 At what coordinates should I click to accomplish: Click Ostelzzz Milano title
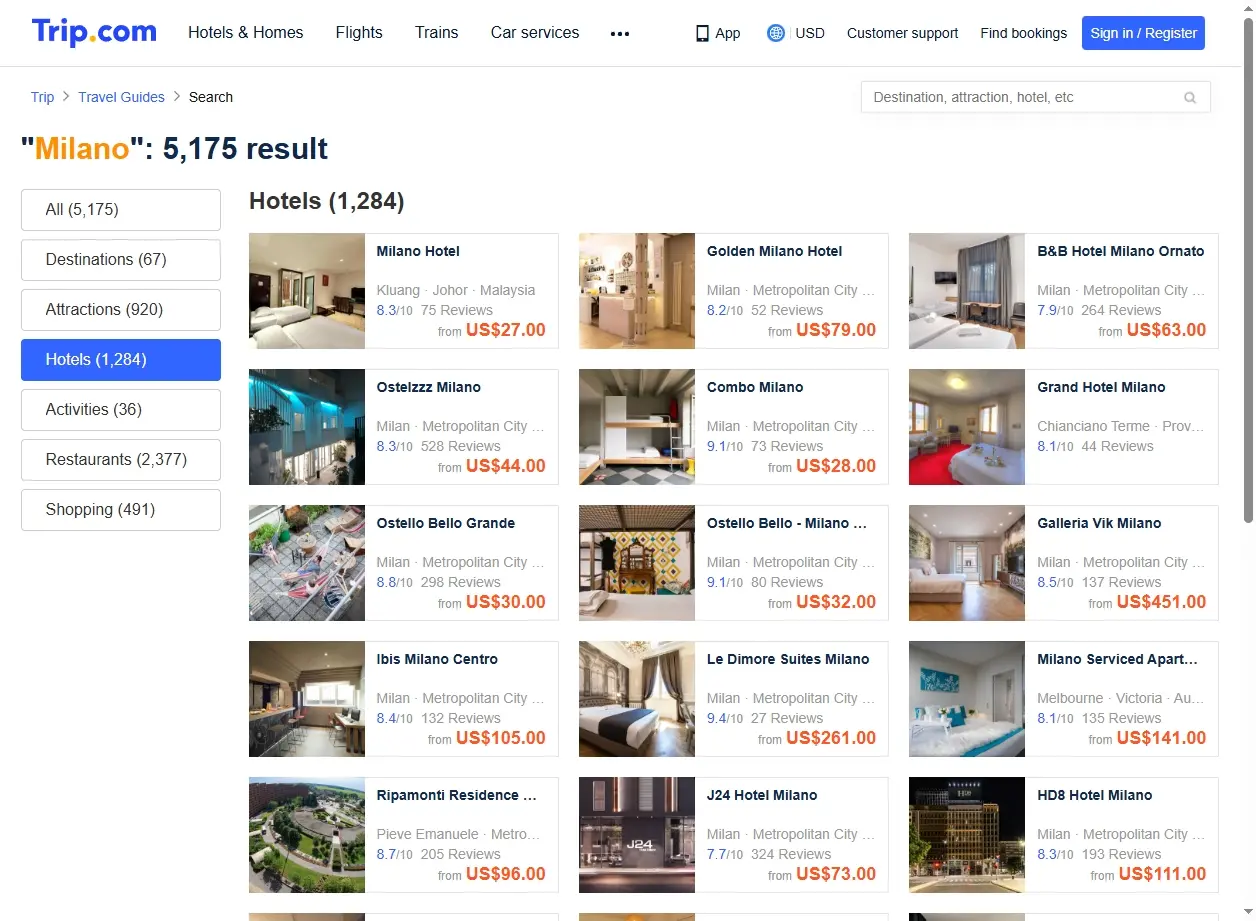(428, 387)
